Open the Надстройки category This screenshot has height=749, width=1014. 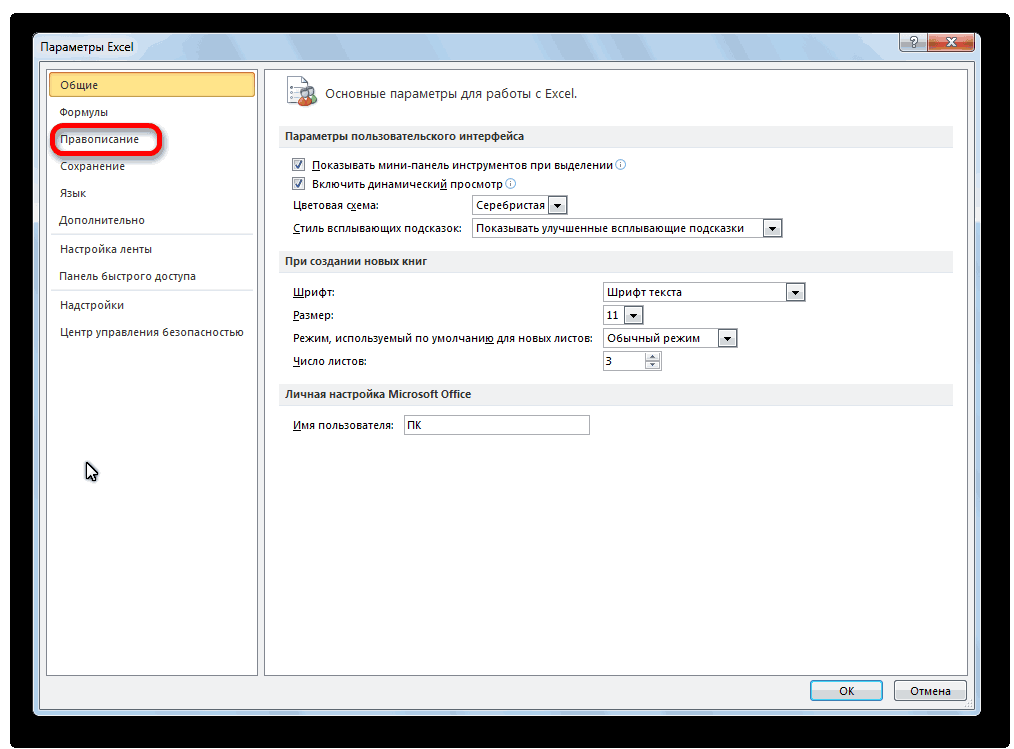152,305
